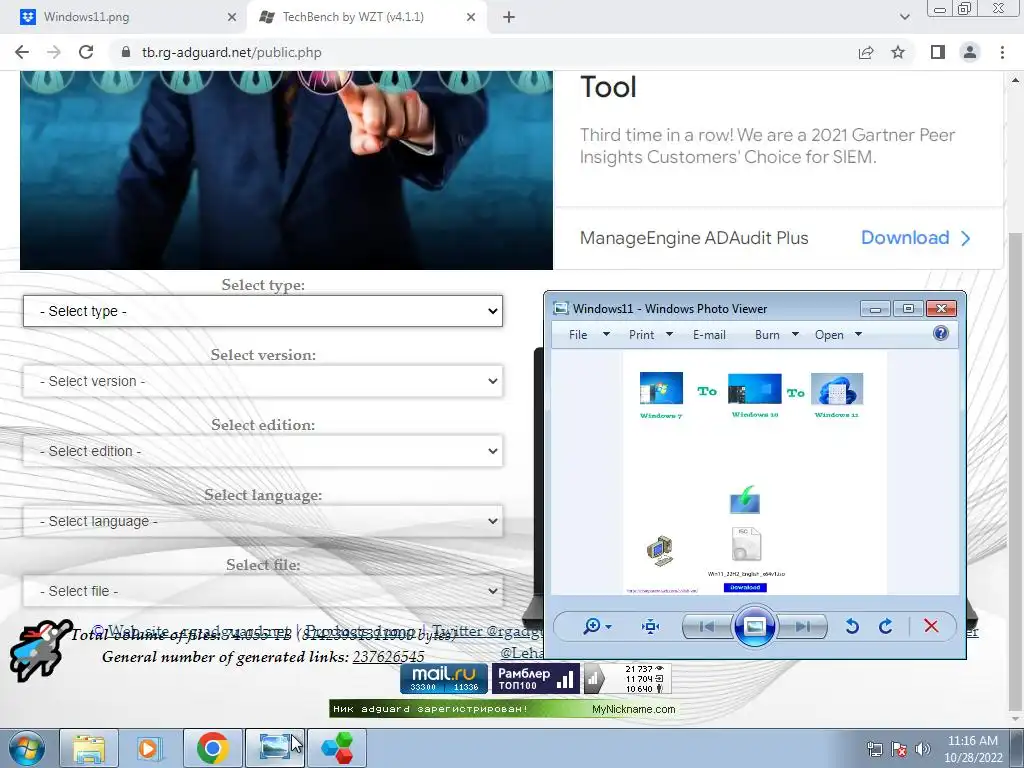Open zoom magnifier control in Photo Viewer
The width and height of the screenshot is (1024, 768).
597,627
